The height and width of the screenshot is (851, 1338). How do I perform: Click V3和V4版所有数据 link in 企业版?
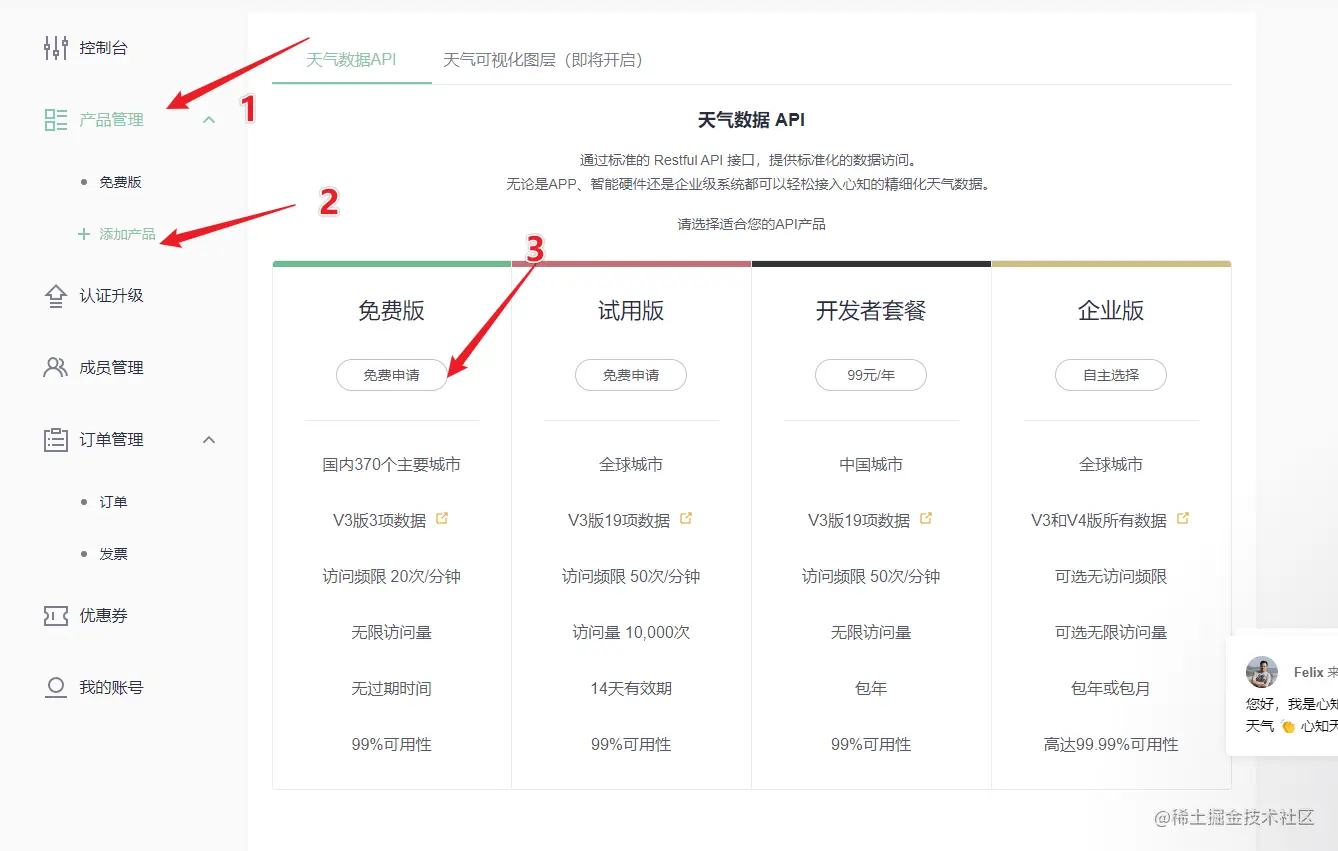click(1099, 520)
